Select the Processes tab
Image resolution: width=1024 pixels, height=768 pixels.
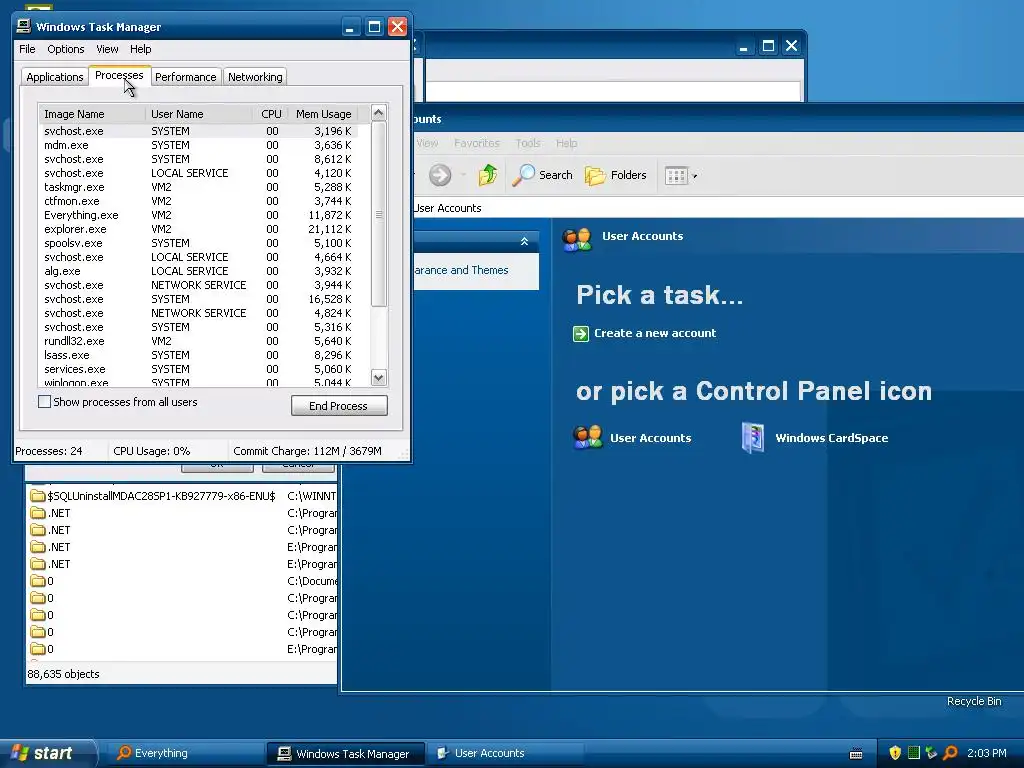point(119,75)
